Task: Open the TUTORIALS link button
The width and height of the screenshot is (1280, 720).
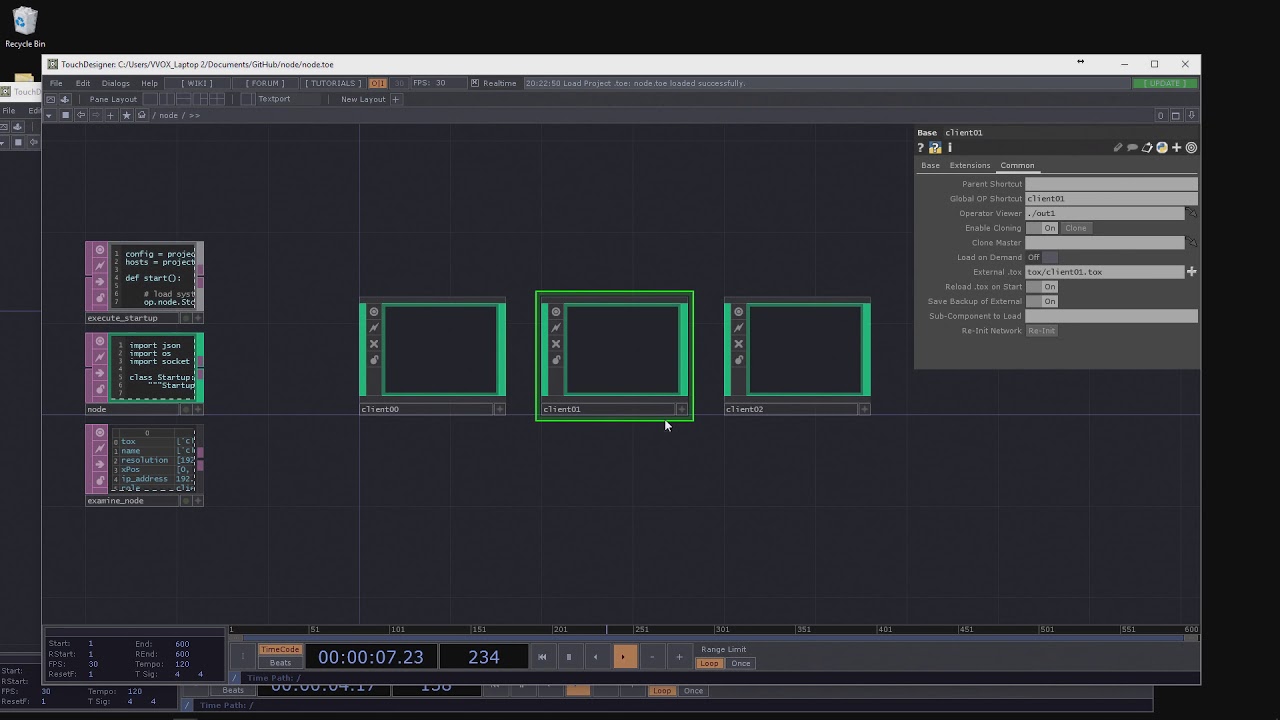Action: (x=331, y=83)
